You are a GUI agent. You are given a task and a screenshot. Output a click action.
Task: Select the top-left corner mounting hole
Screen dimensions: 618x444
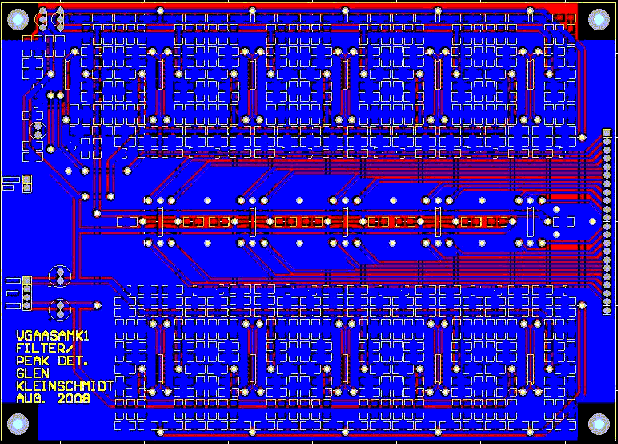coord(18,19)
